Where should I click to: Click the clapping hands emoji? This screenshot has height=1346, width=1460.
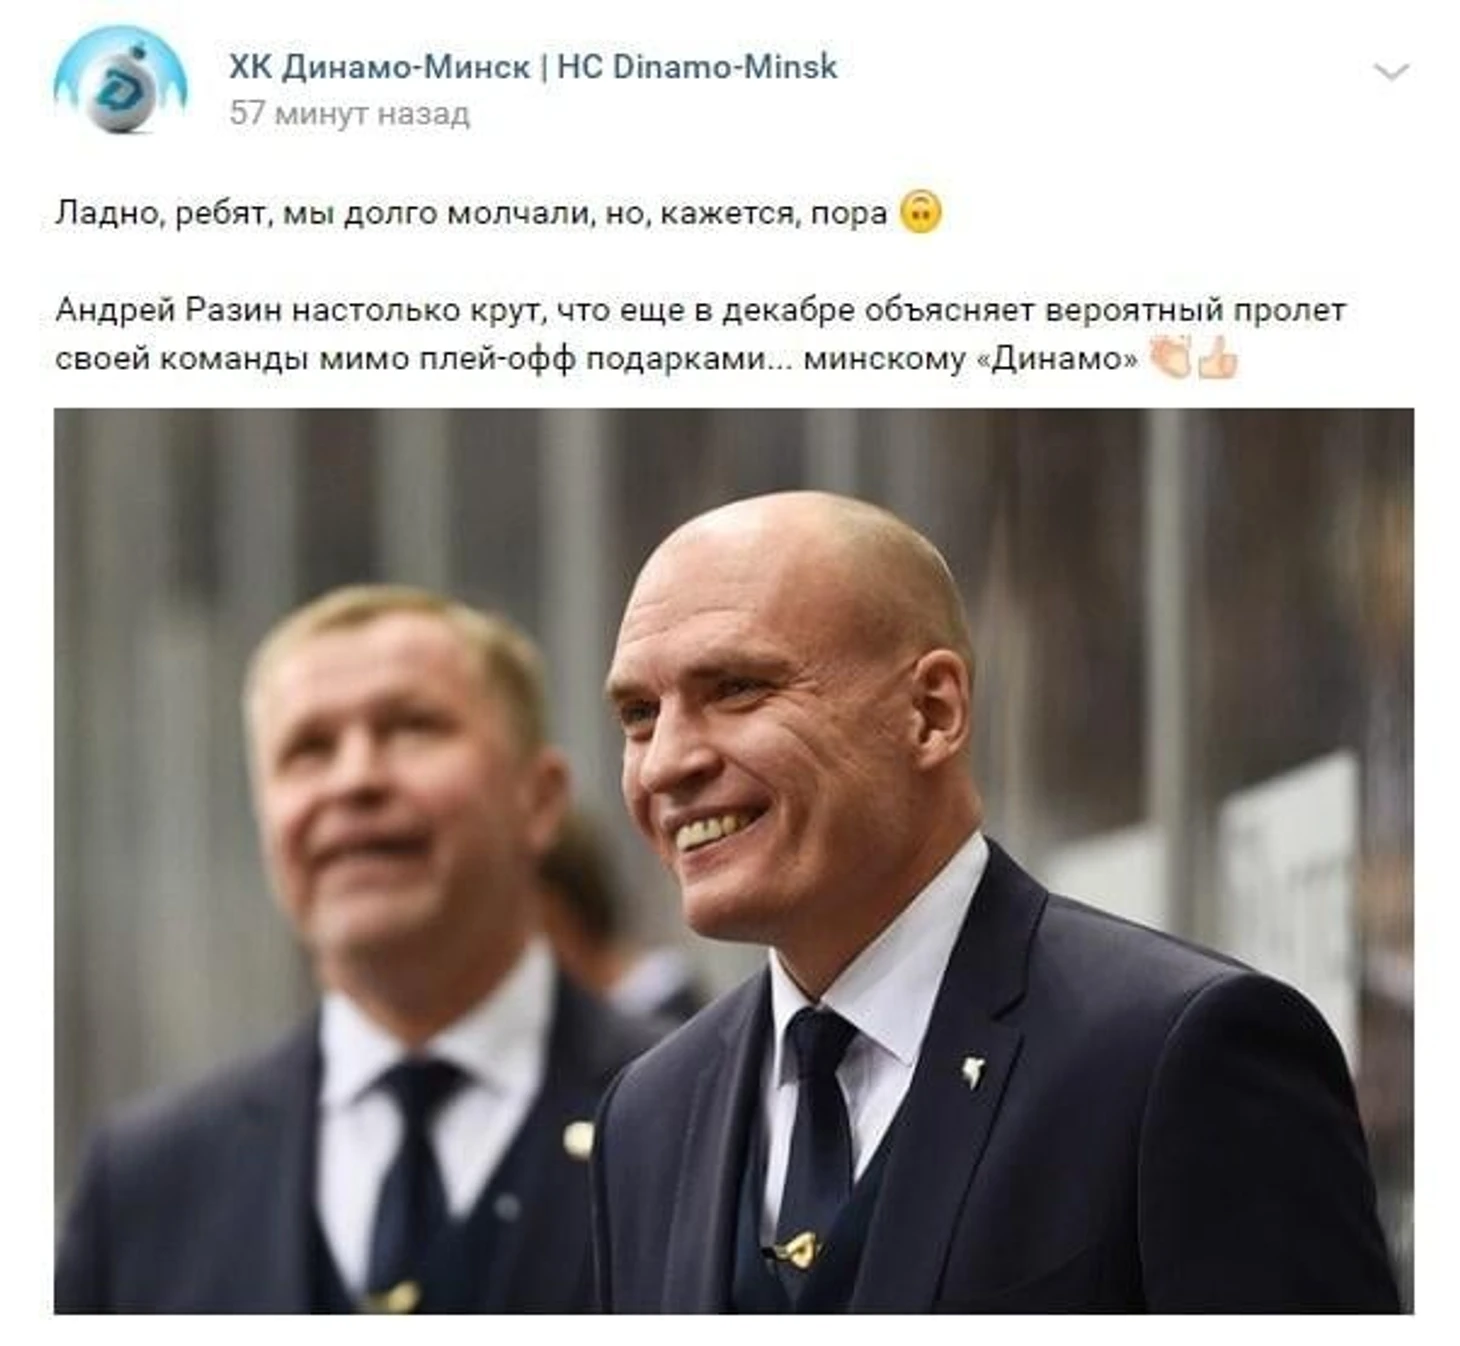point(1171,357)
